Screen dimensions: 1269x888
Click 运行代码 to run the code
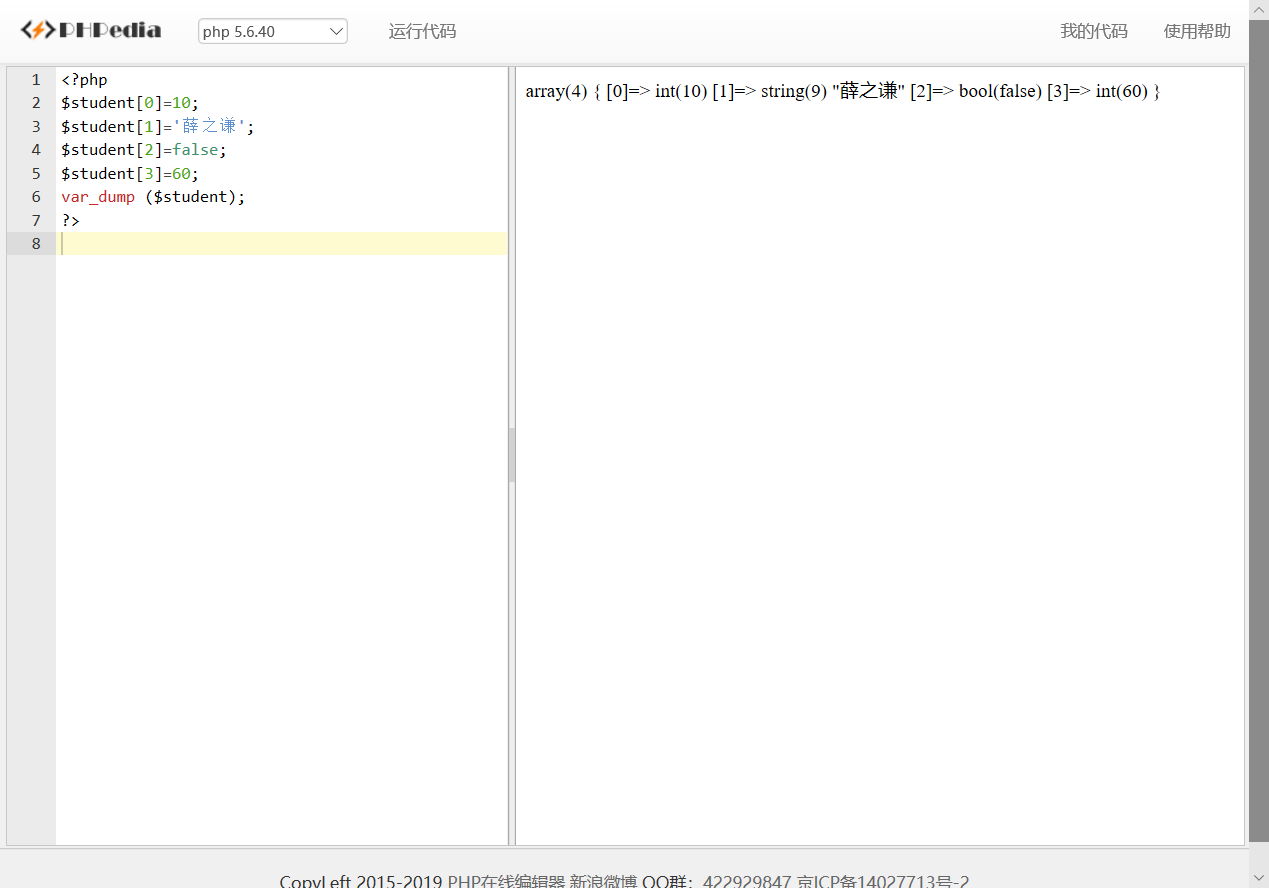click(422, 31)
